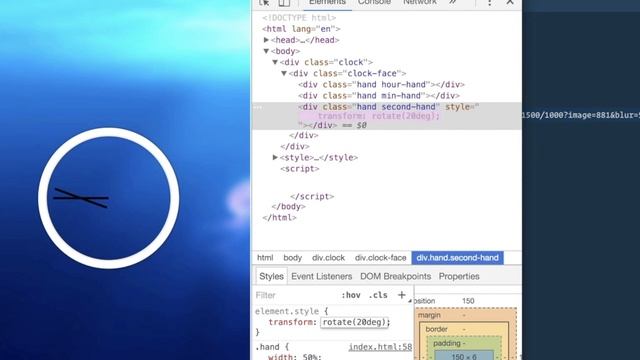Click the closing </html> tag row
The width and height of the screenshot is (640, 360).
point(280,218)
